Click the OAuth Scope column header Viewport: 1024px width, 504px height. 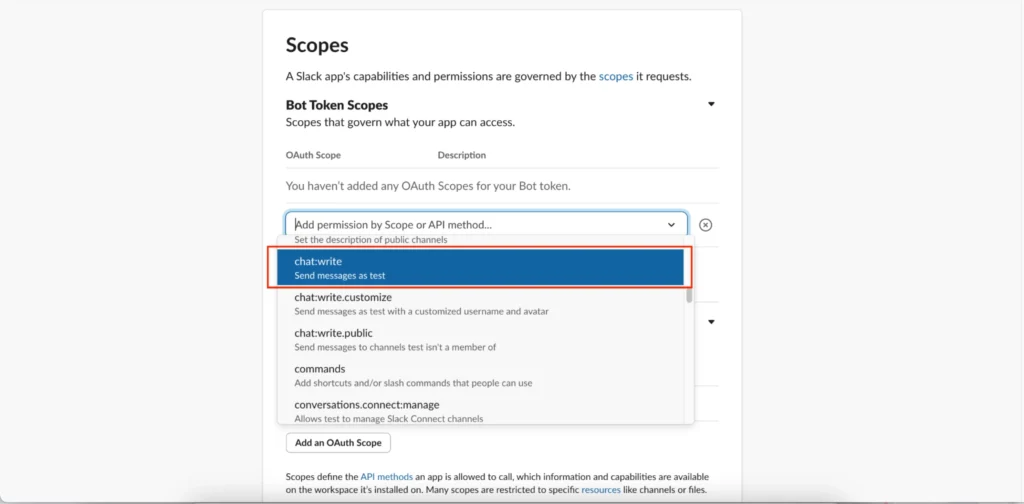coord(313,155)
